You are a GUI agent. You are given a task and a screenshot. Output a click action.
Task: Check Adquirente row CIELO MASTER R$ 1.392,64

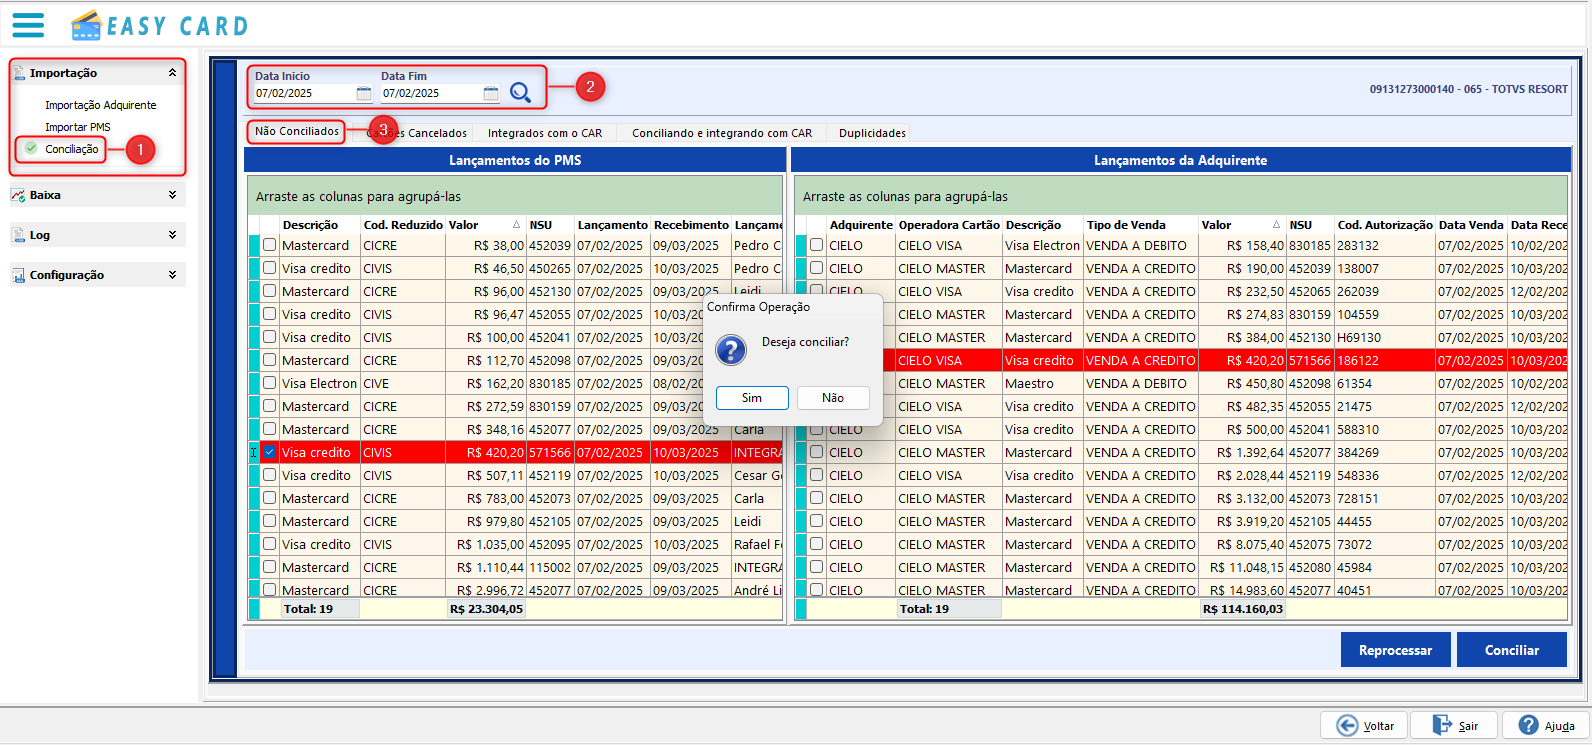(x=817, y=452)
